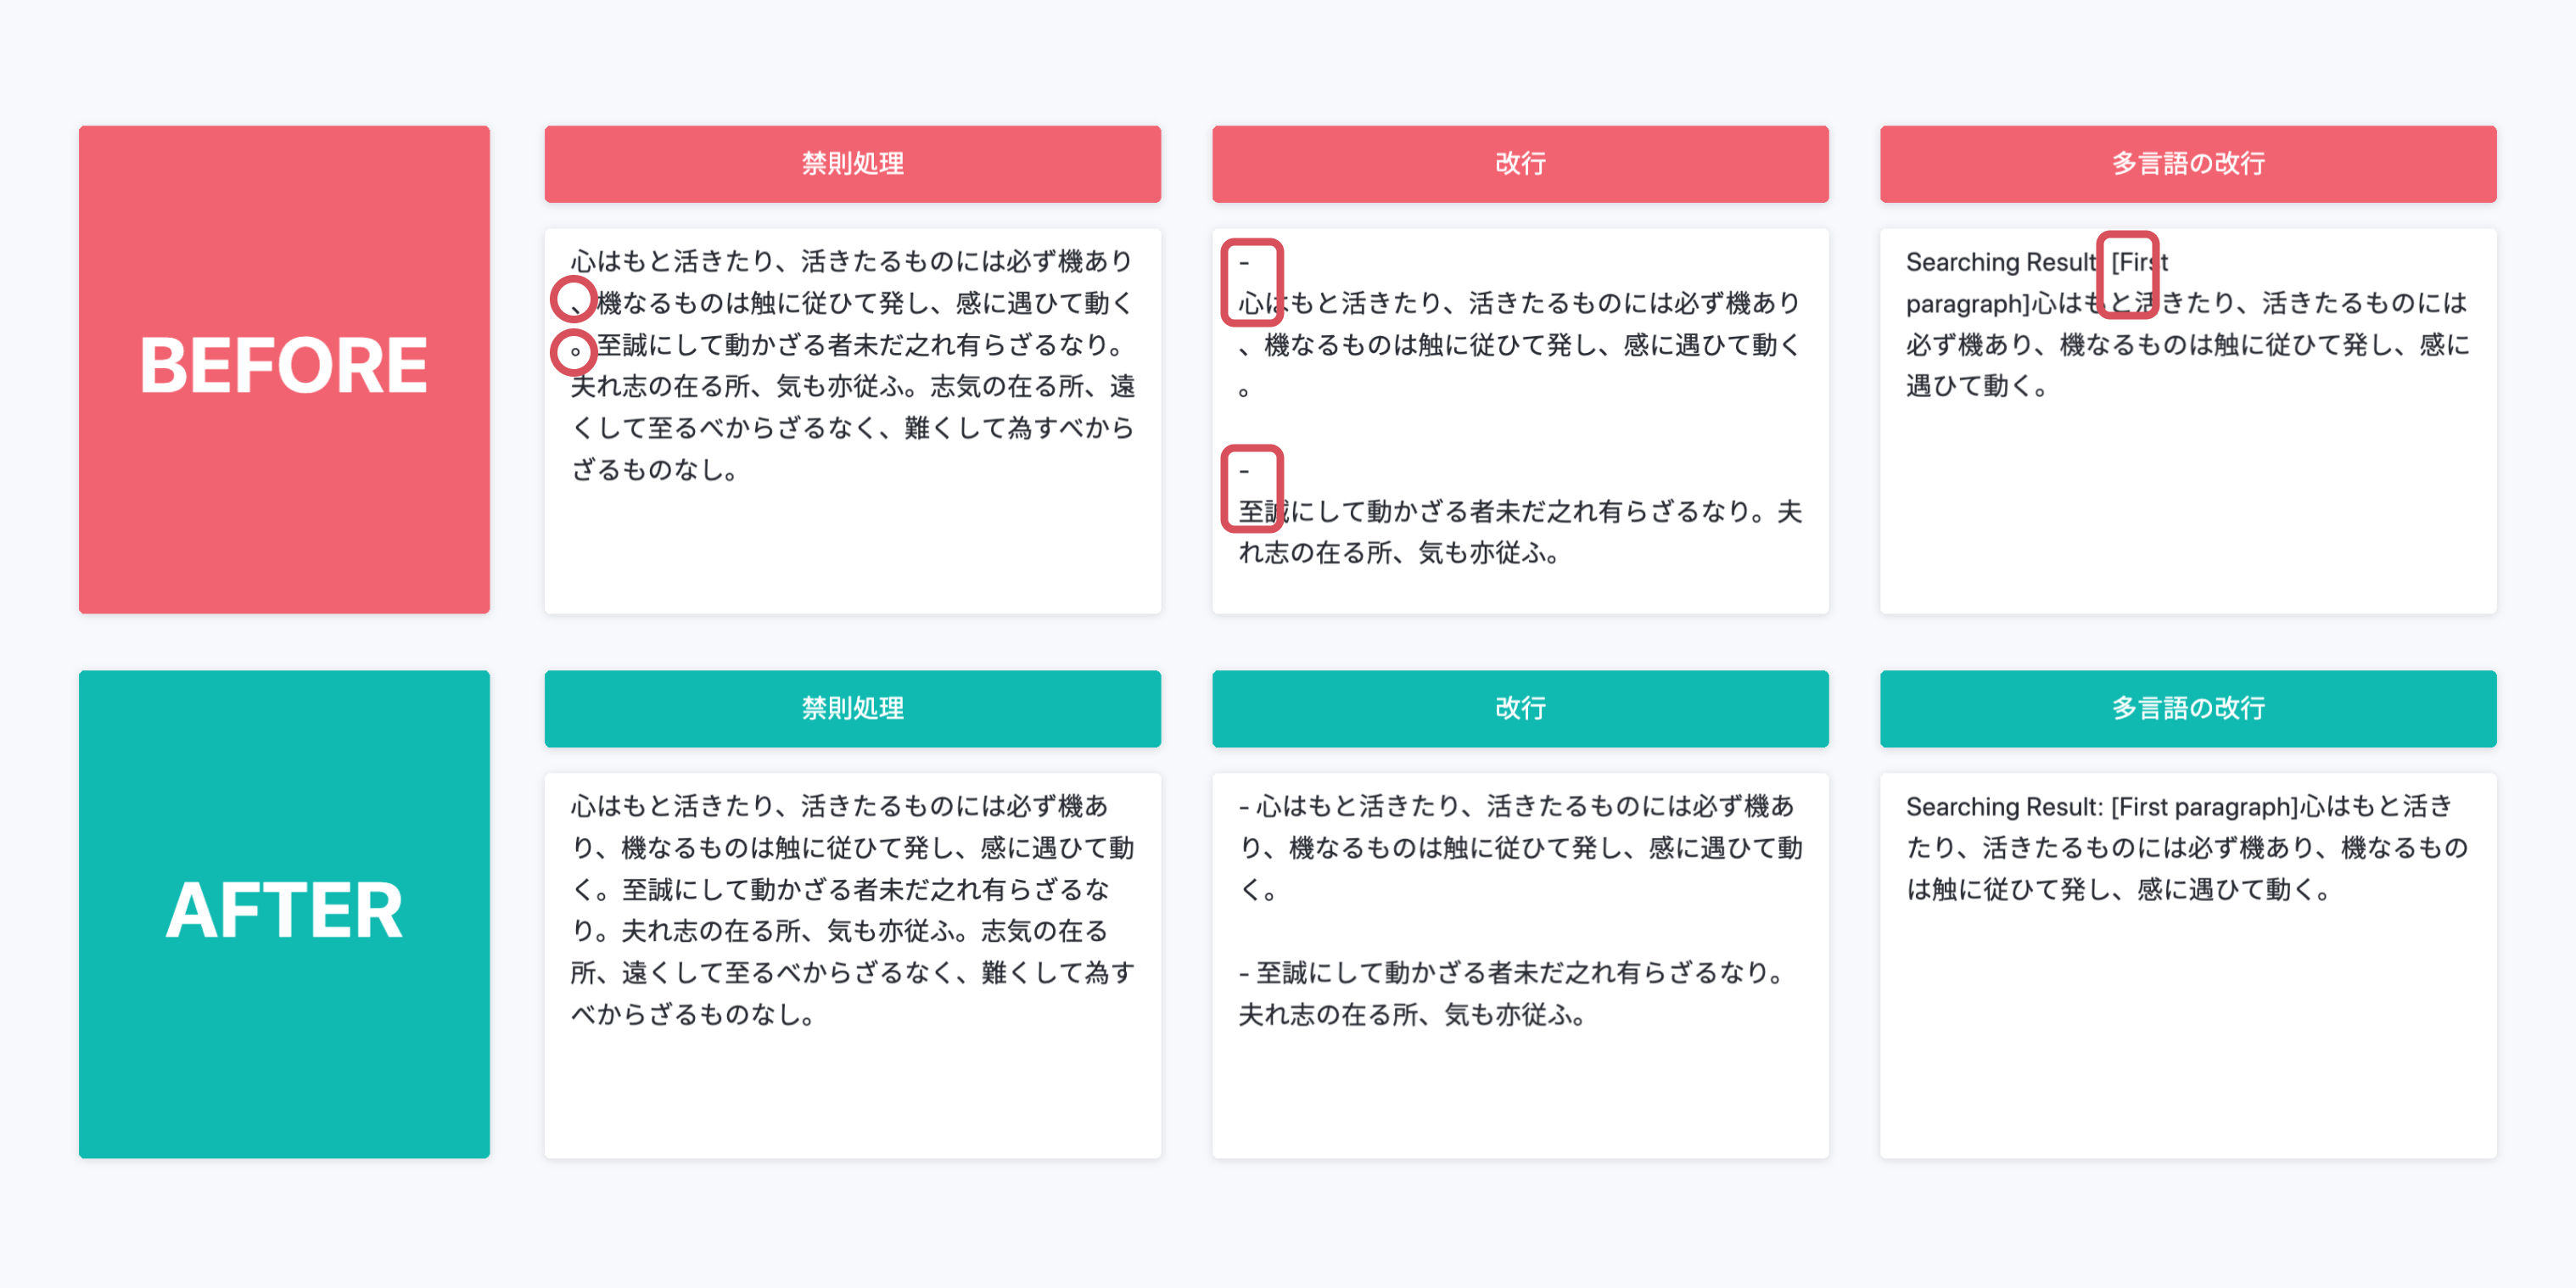Click the circled period mark at line start
Viewport: 2576px width, 1288px height.
574,351
